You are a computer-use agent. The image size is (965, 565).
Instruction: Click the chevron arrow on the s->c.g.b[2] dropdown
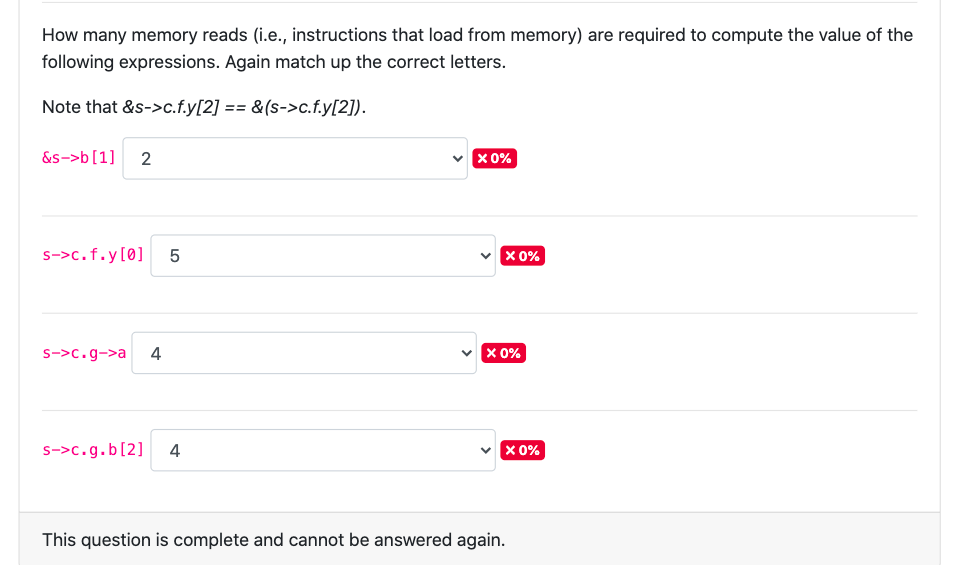[486, 451]
